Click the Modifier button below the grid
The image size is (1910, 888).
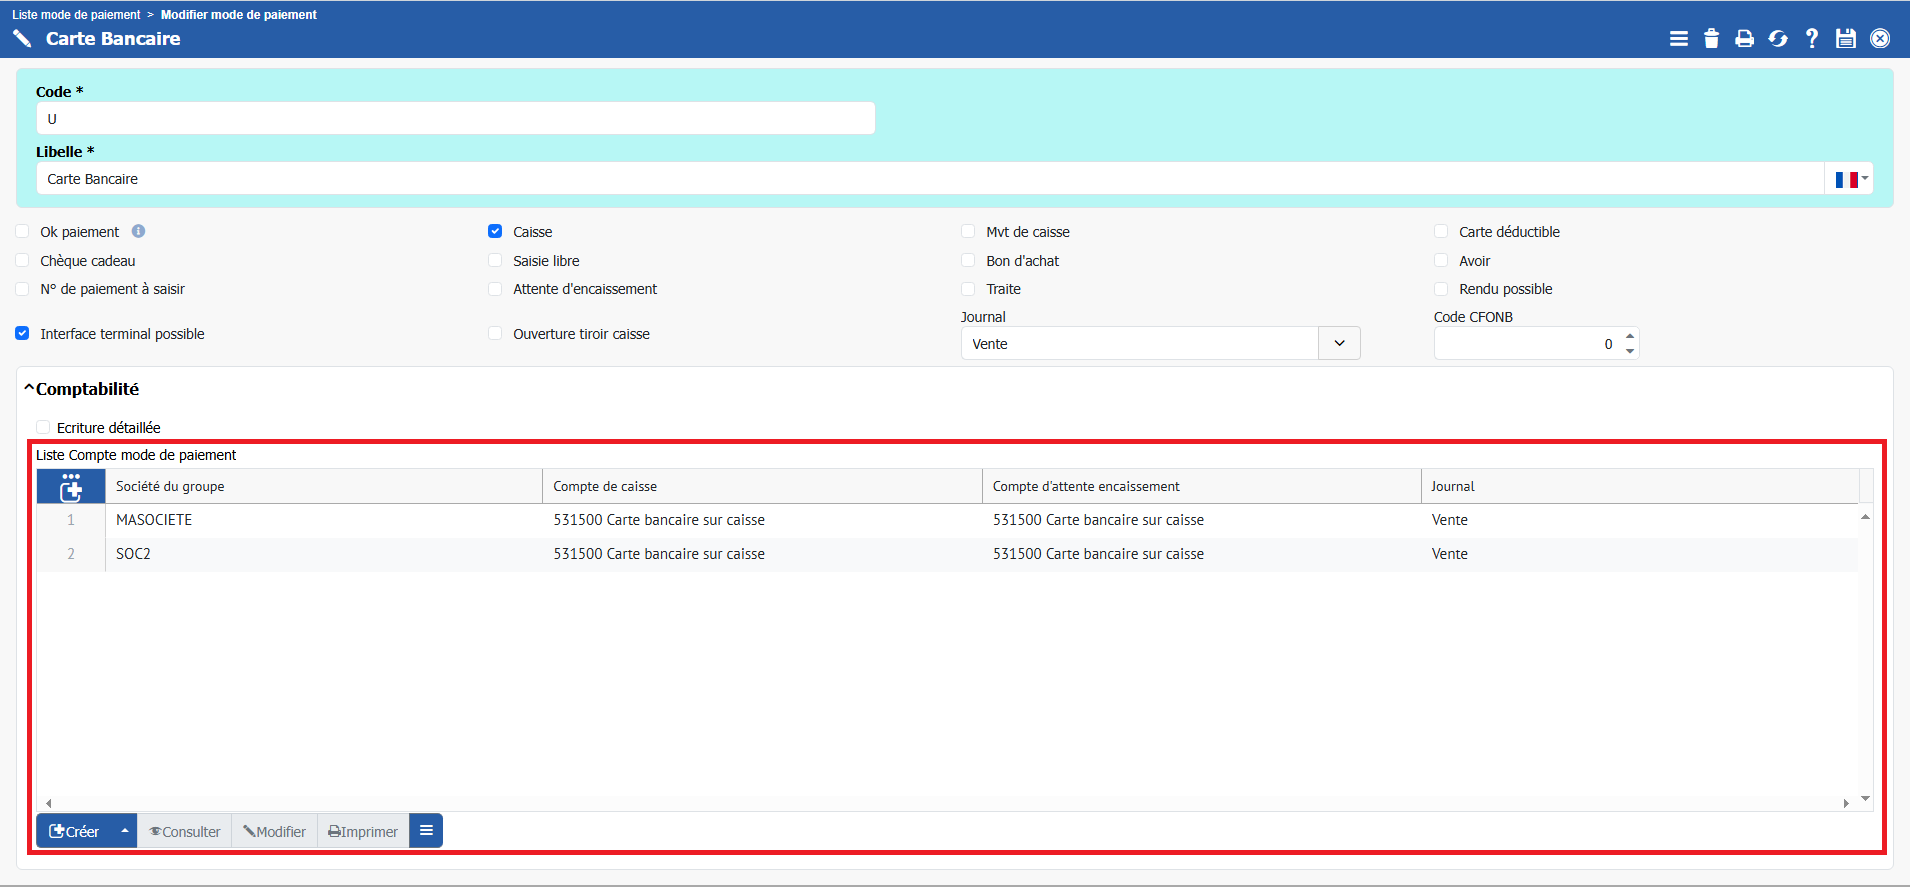click(275, 831)
